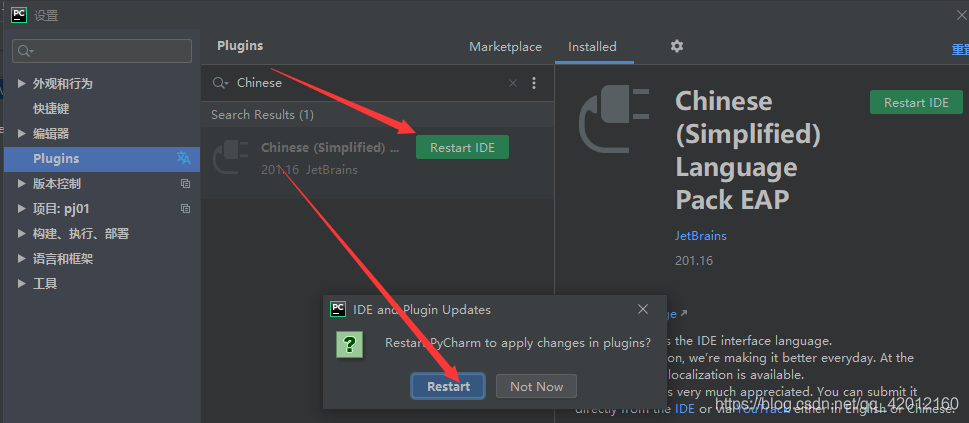Select the Chinese (Simplified) plugin result
969x423 pixels.
tap(377, 163)
